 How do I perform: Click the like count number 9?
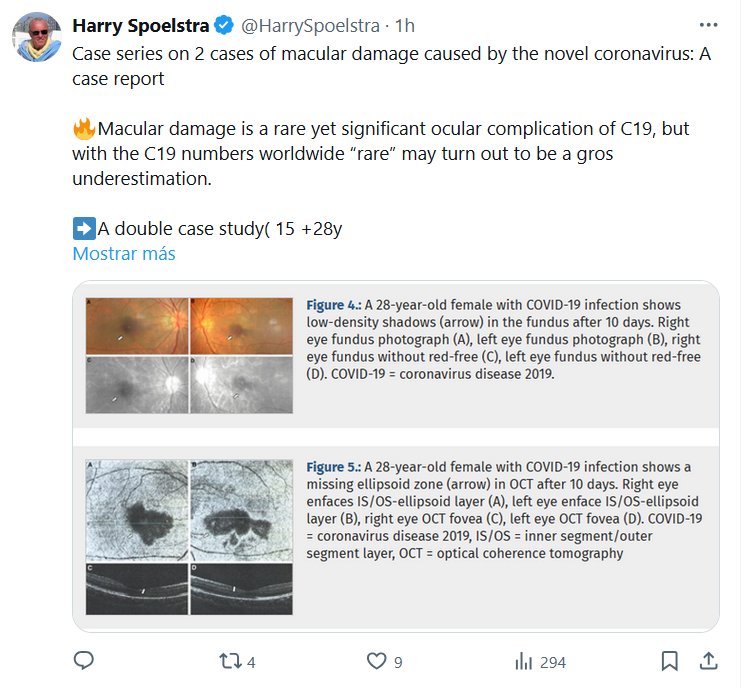pos(398,662)
